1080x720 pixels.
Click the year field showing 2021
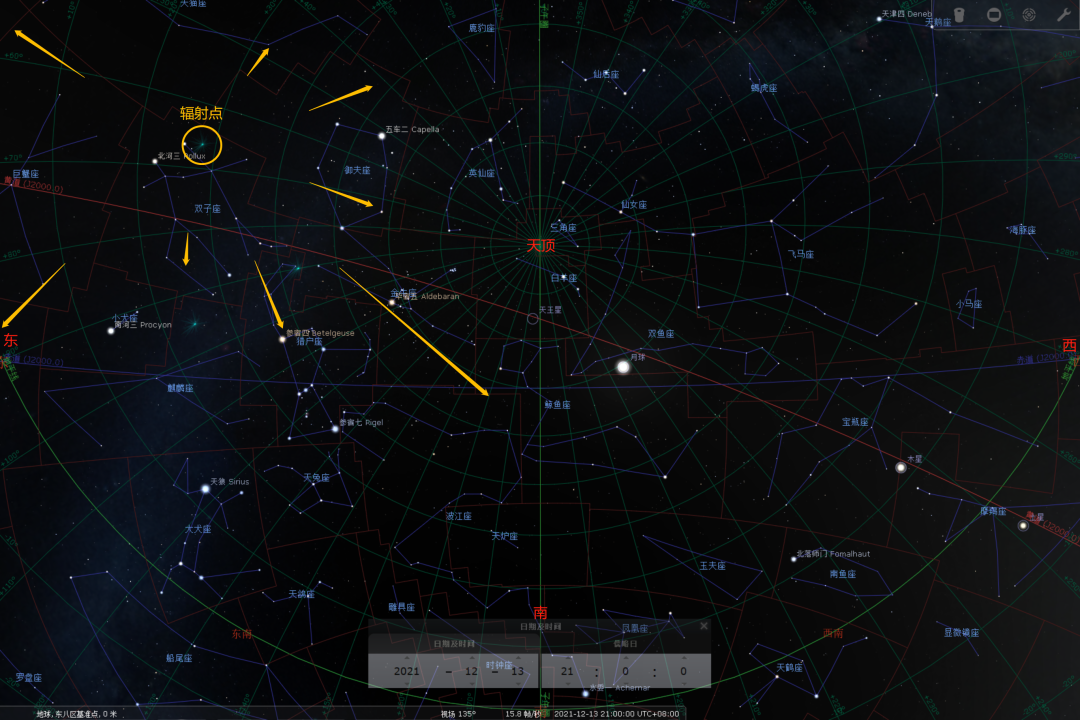pos(406,671)
